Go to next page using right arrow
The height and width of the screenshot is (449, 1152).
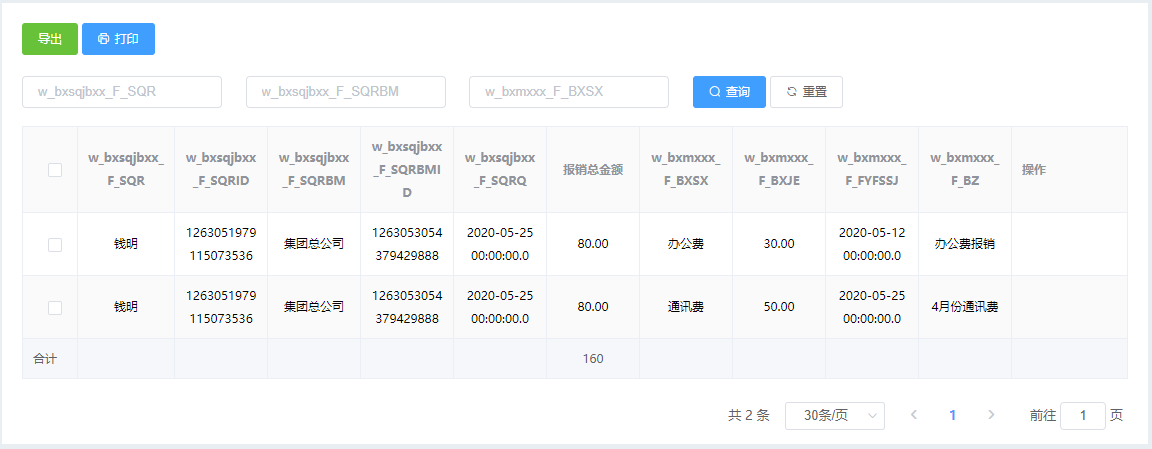[991, 415]
